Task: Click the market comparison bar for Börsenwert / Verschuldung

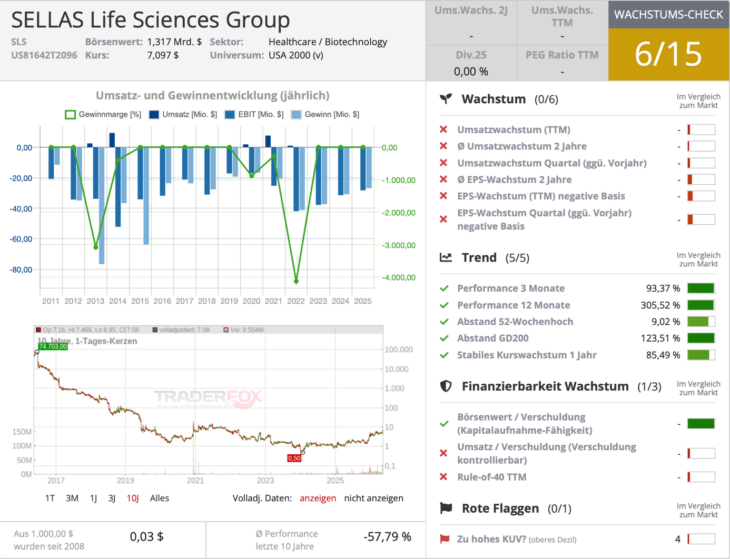Action: [701, 424]
